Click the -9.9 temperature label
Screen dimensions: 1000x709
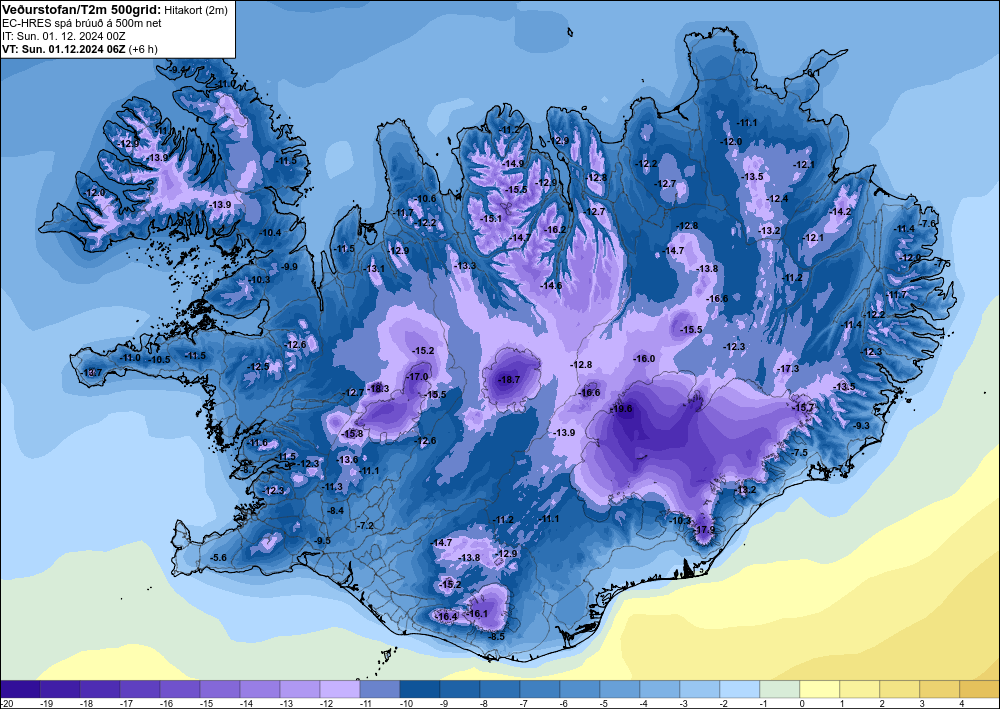tap(290, 267)
